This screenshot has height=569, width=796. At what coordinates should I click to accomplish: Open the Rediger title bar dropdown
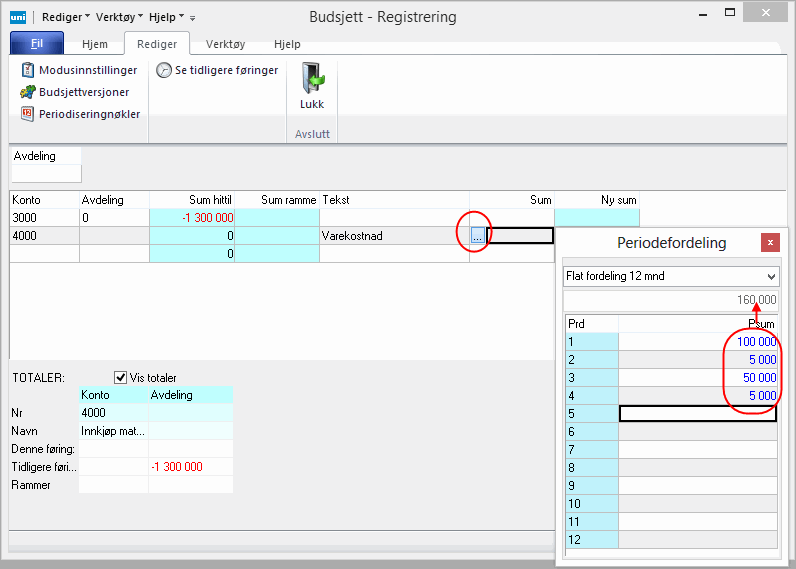tap(66, 17)
